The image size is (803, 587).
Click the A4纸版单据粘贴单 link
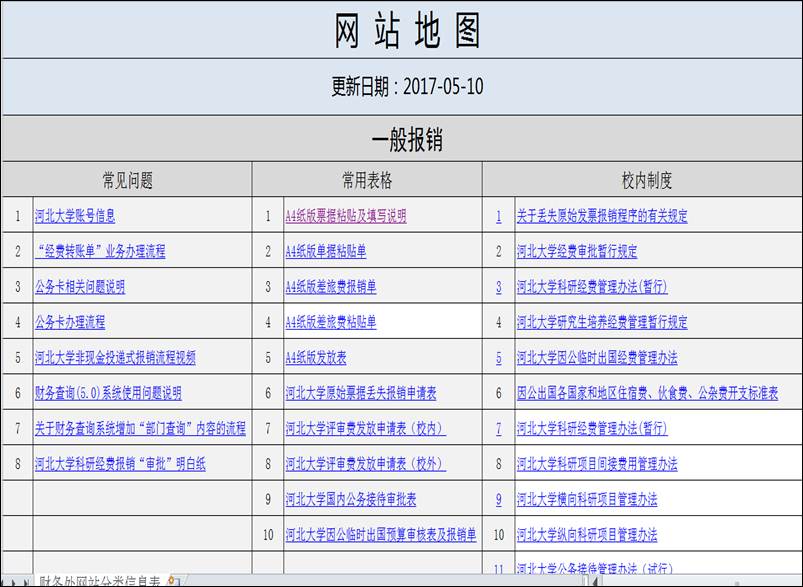pyautogui.click(x=326, y=252)
